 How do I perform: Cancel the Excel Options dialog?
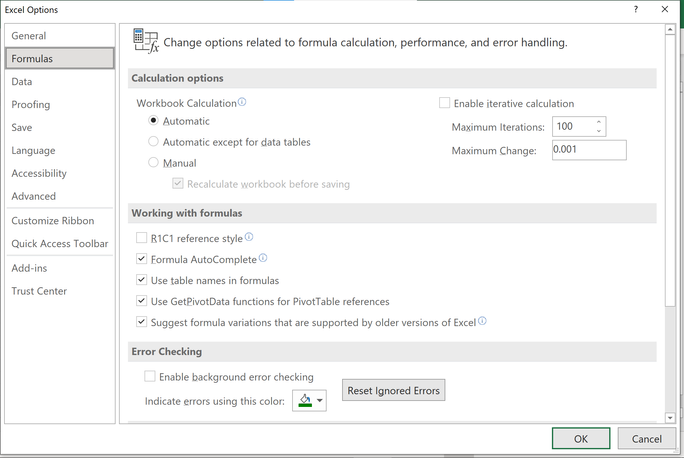[646, 438]
